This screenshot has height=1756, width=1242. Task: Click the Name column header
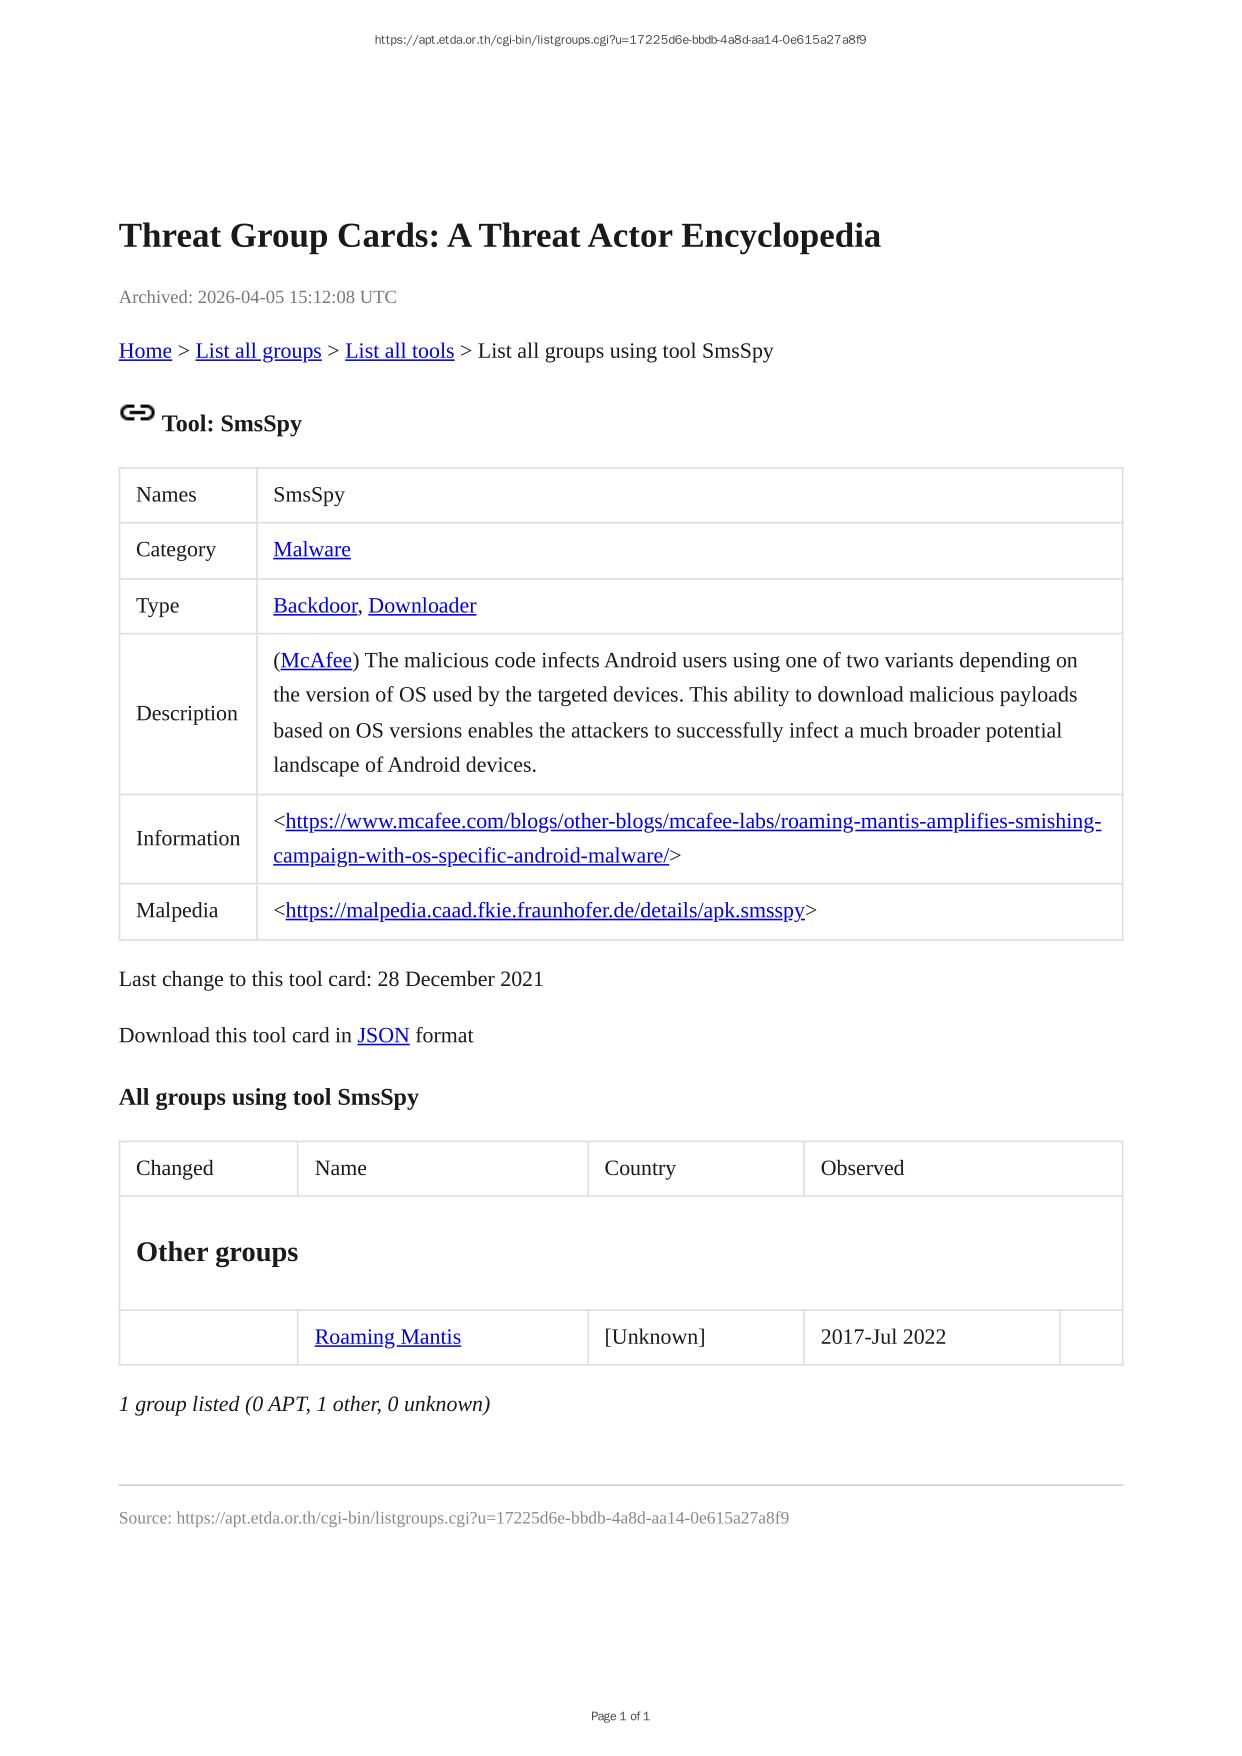pyautogui.click(x=341, y=1169)
